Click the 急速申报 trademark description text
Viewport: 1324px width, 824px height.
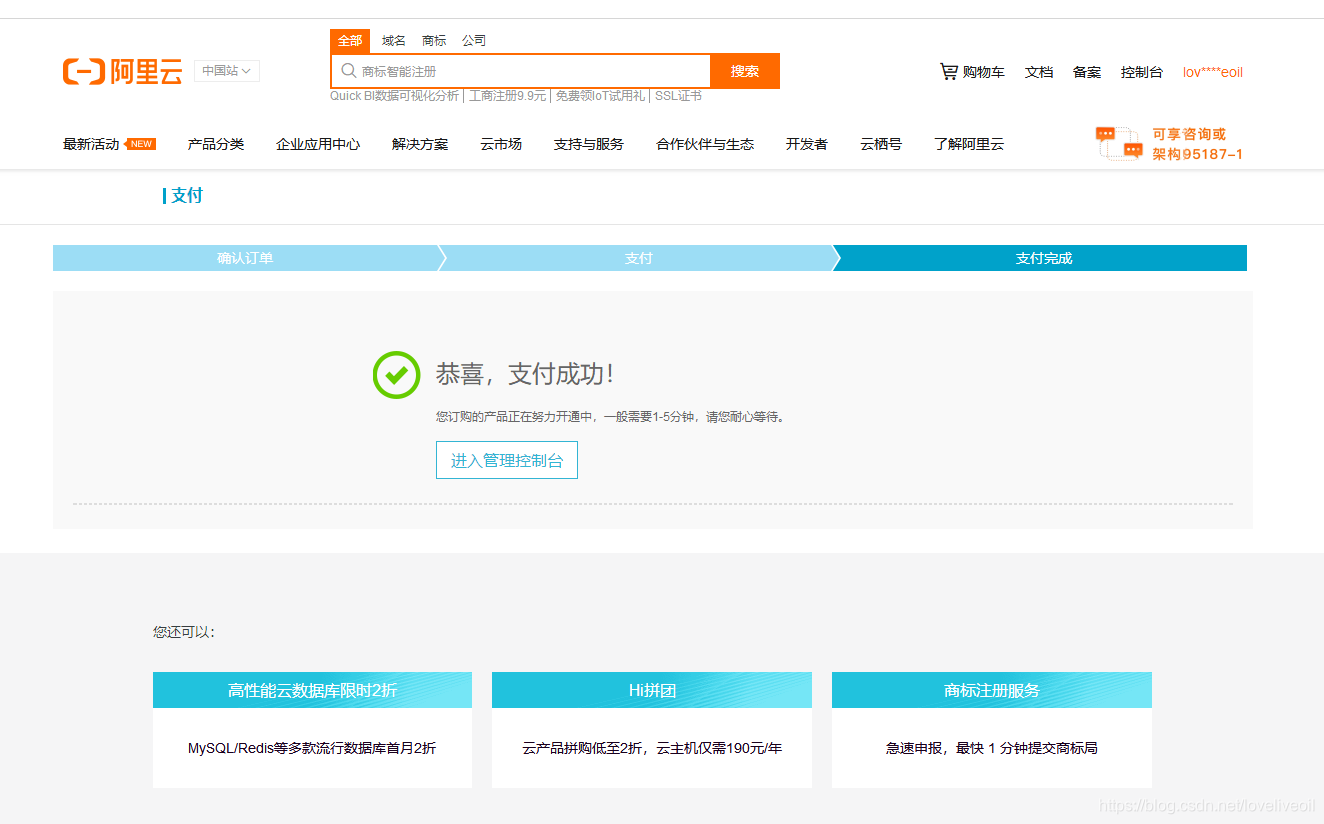992,748
